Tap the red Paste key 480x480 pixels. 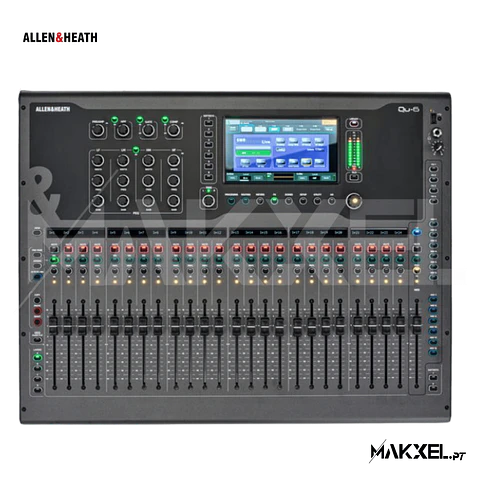click(x=37, y=311)
